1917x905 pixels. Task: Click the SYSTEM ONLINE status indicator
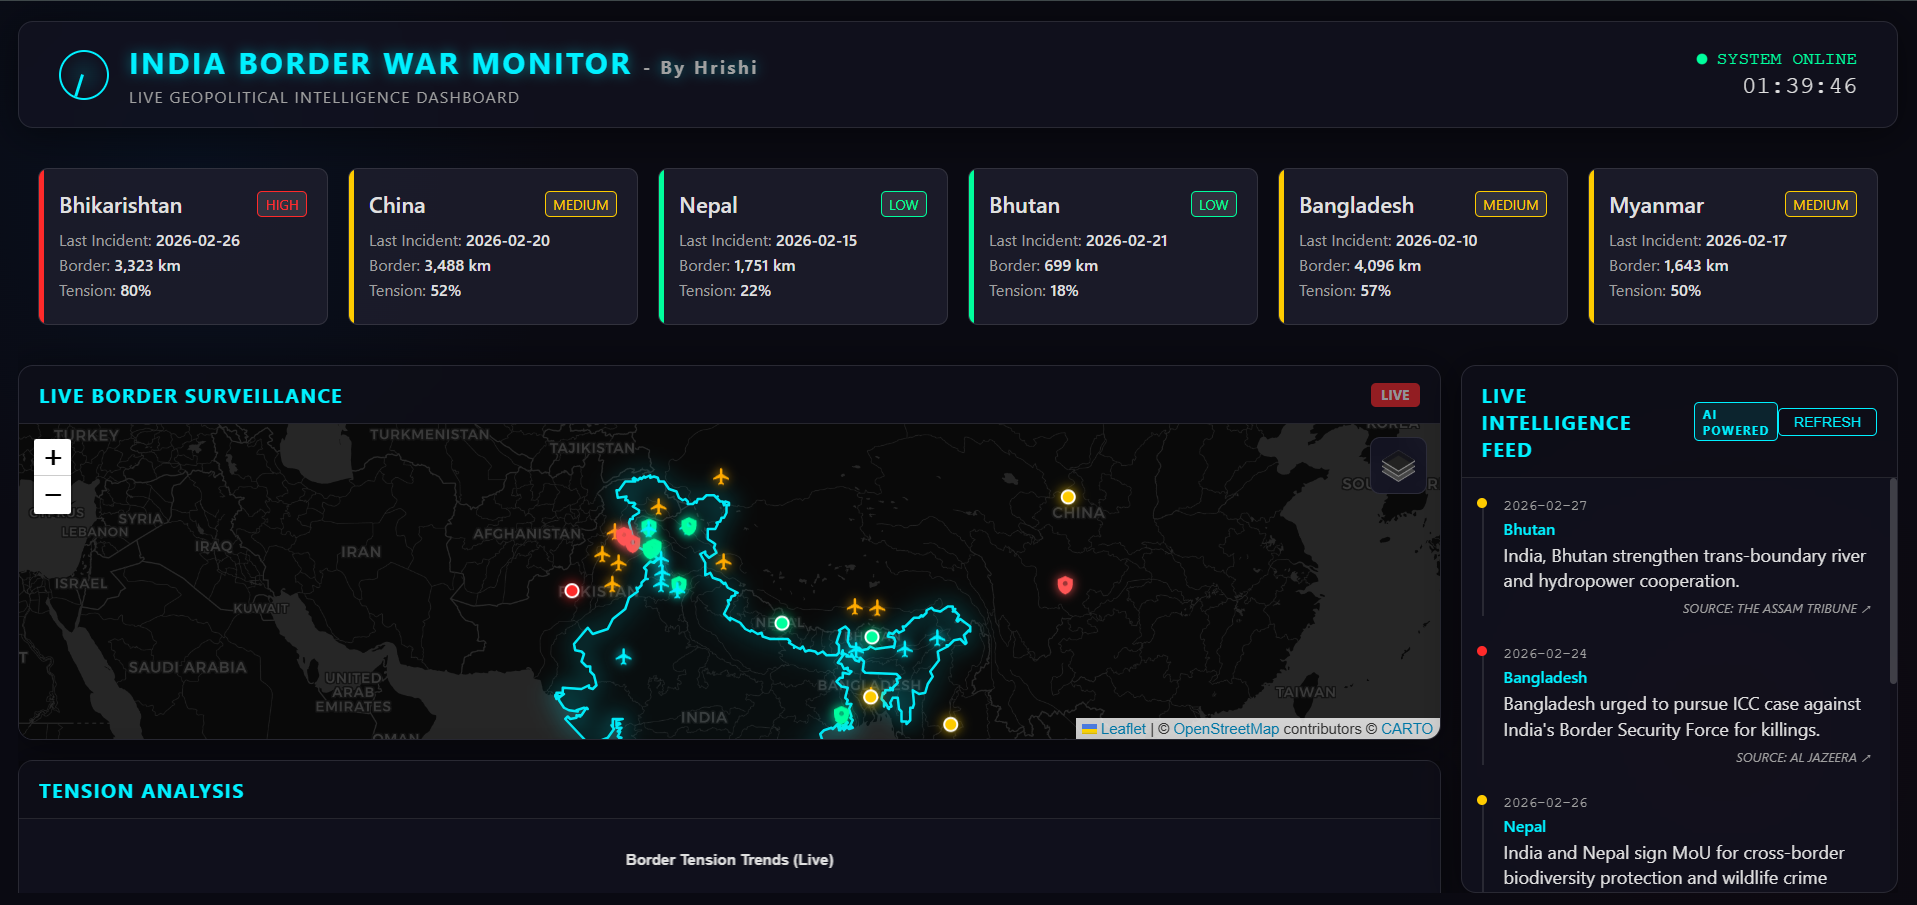coord(1778,59)
